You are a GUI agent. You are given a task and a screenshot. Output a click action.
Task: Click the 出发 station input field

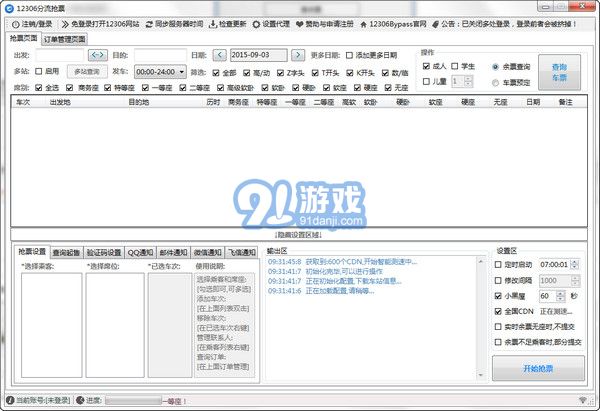(x=59, y=55)
